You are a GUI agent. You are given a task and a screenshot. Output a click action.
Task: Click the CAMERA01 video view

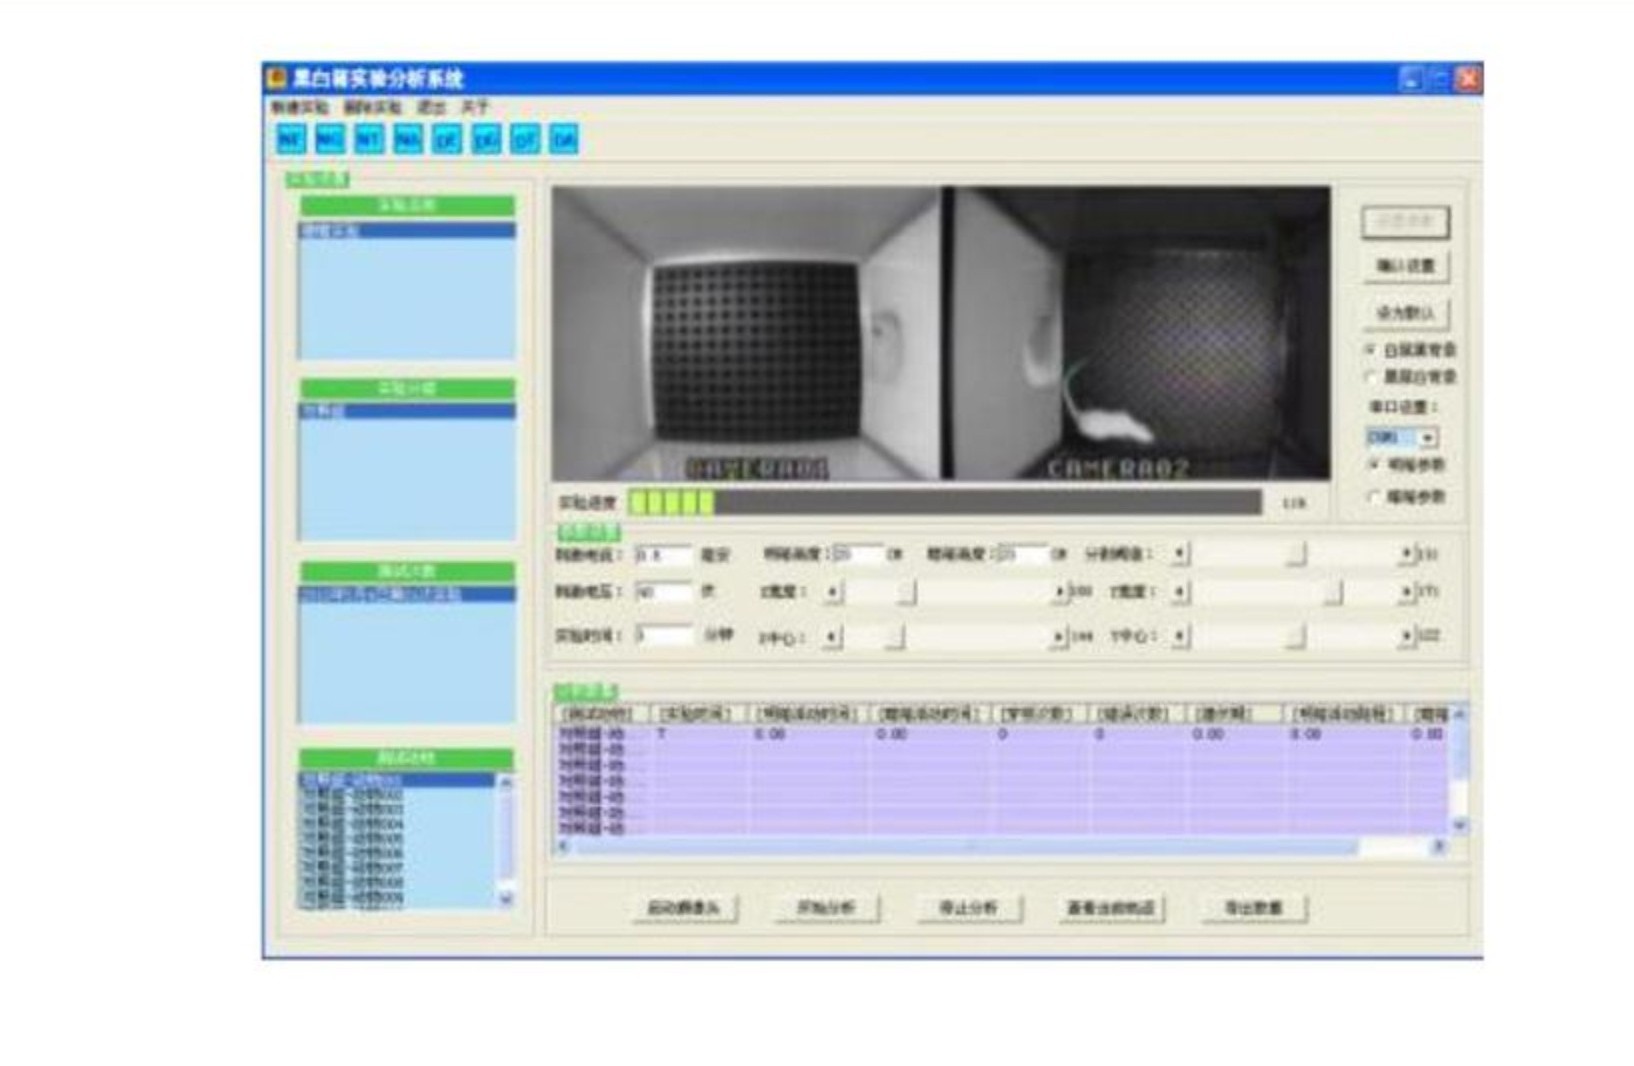pyautogui.click(x=746, y=333)
